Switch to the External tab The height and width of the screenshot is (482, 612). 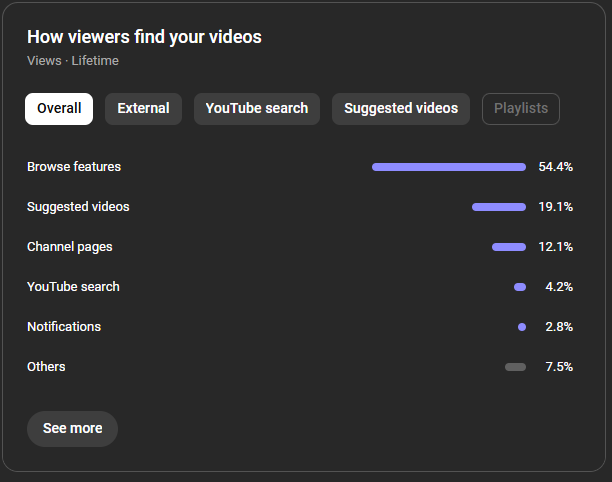143,109
